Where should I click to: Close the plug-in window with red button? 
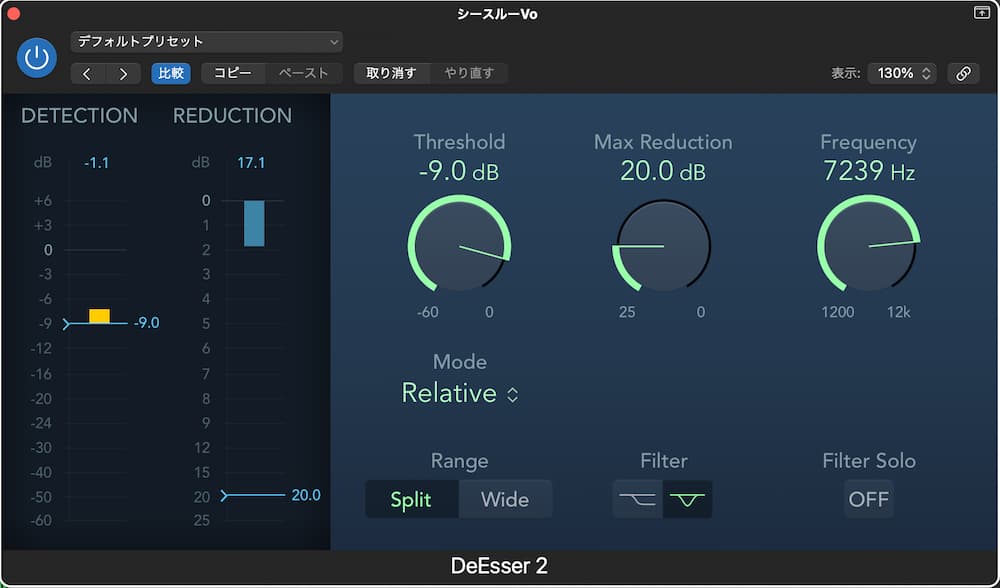tap(13, 13)
